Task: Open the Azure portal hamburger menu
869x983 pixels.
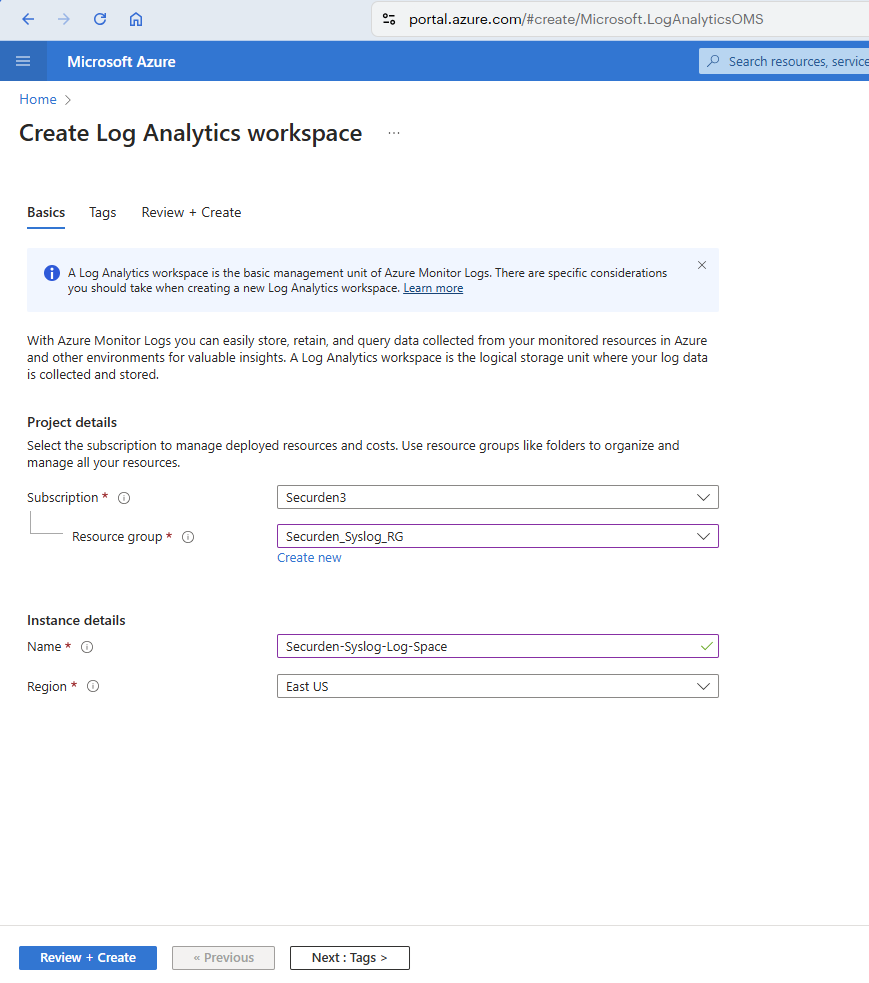Action: pyautogui.click(x=23, y=61)
